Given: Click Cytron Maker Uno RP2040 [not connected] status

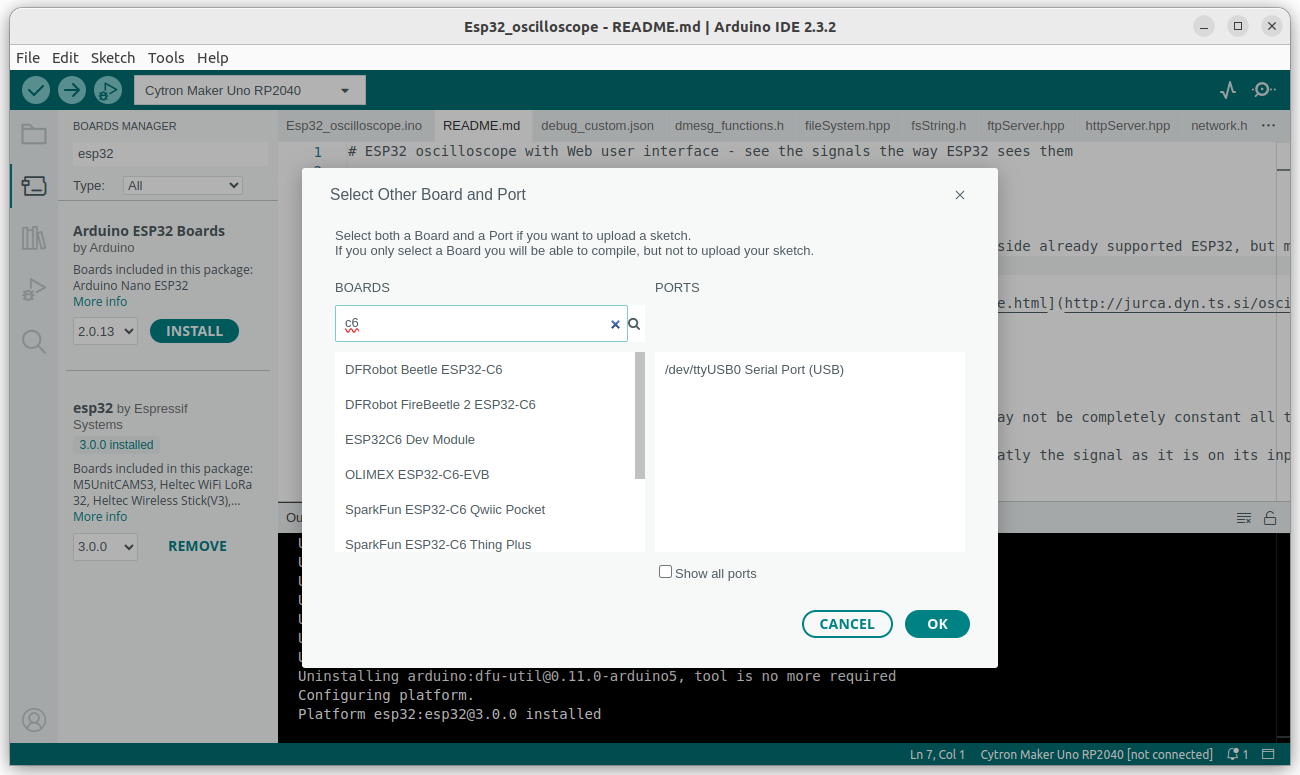Looking at the screenshot, I should pyautogui.click(x=1096, y=754).
